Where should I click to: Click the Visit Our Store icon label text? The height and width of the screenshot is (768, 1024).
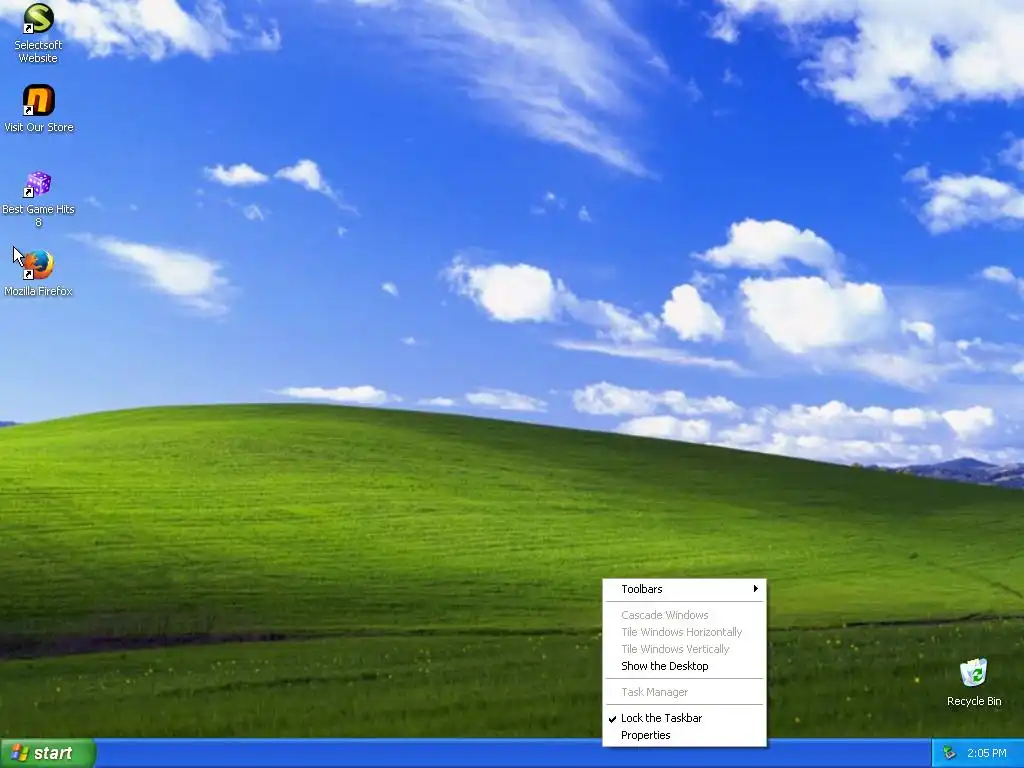coord(39,127)
